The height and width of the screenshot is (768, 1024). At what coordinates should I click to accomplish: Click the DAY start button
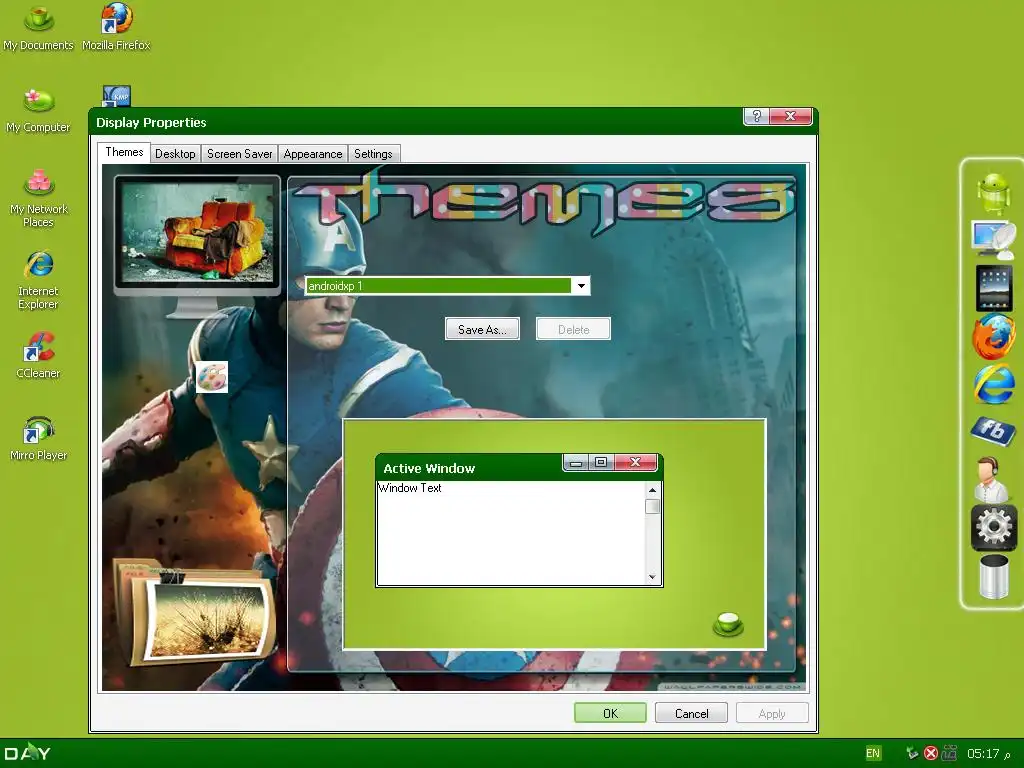point(27,753)
